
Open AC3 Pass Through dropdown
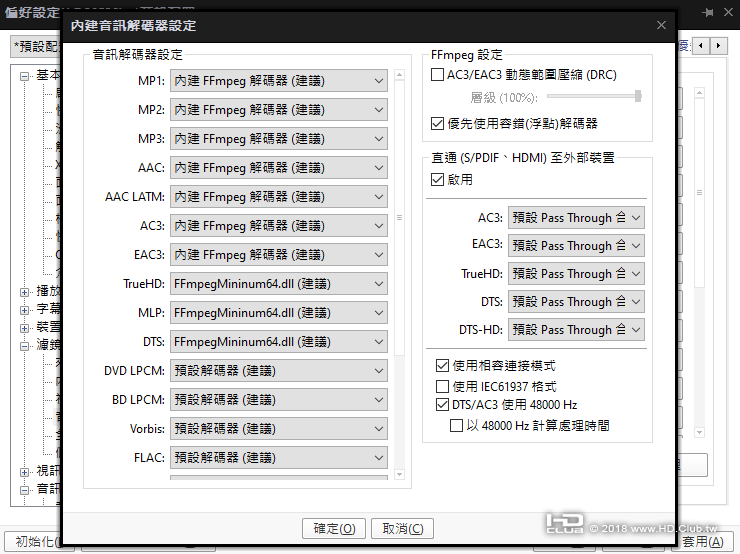tap(576, 218)
